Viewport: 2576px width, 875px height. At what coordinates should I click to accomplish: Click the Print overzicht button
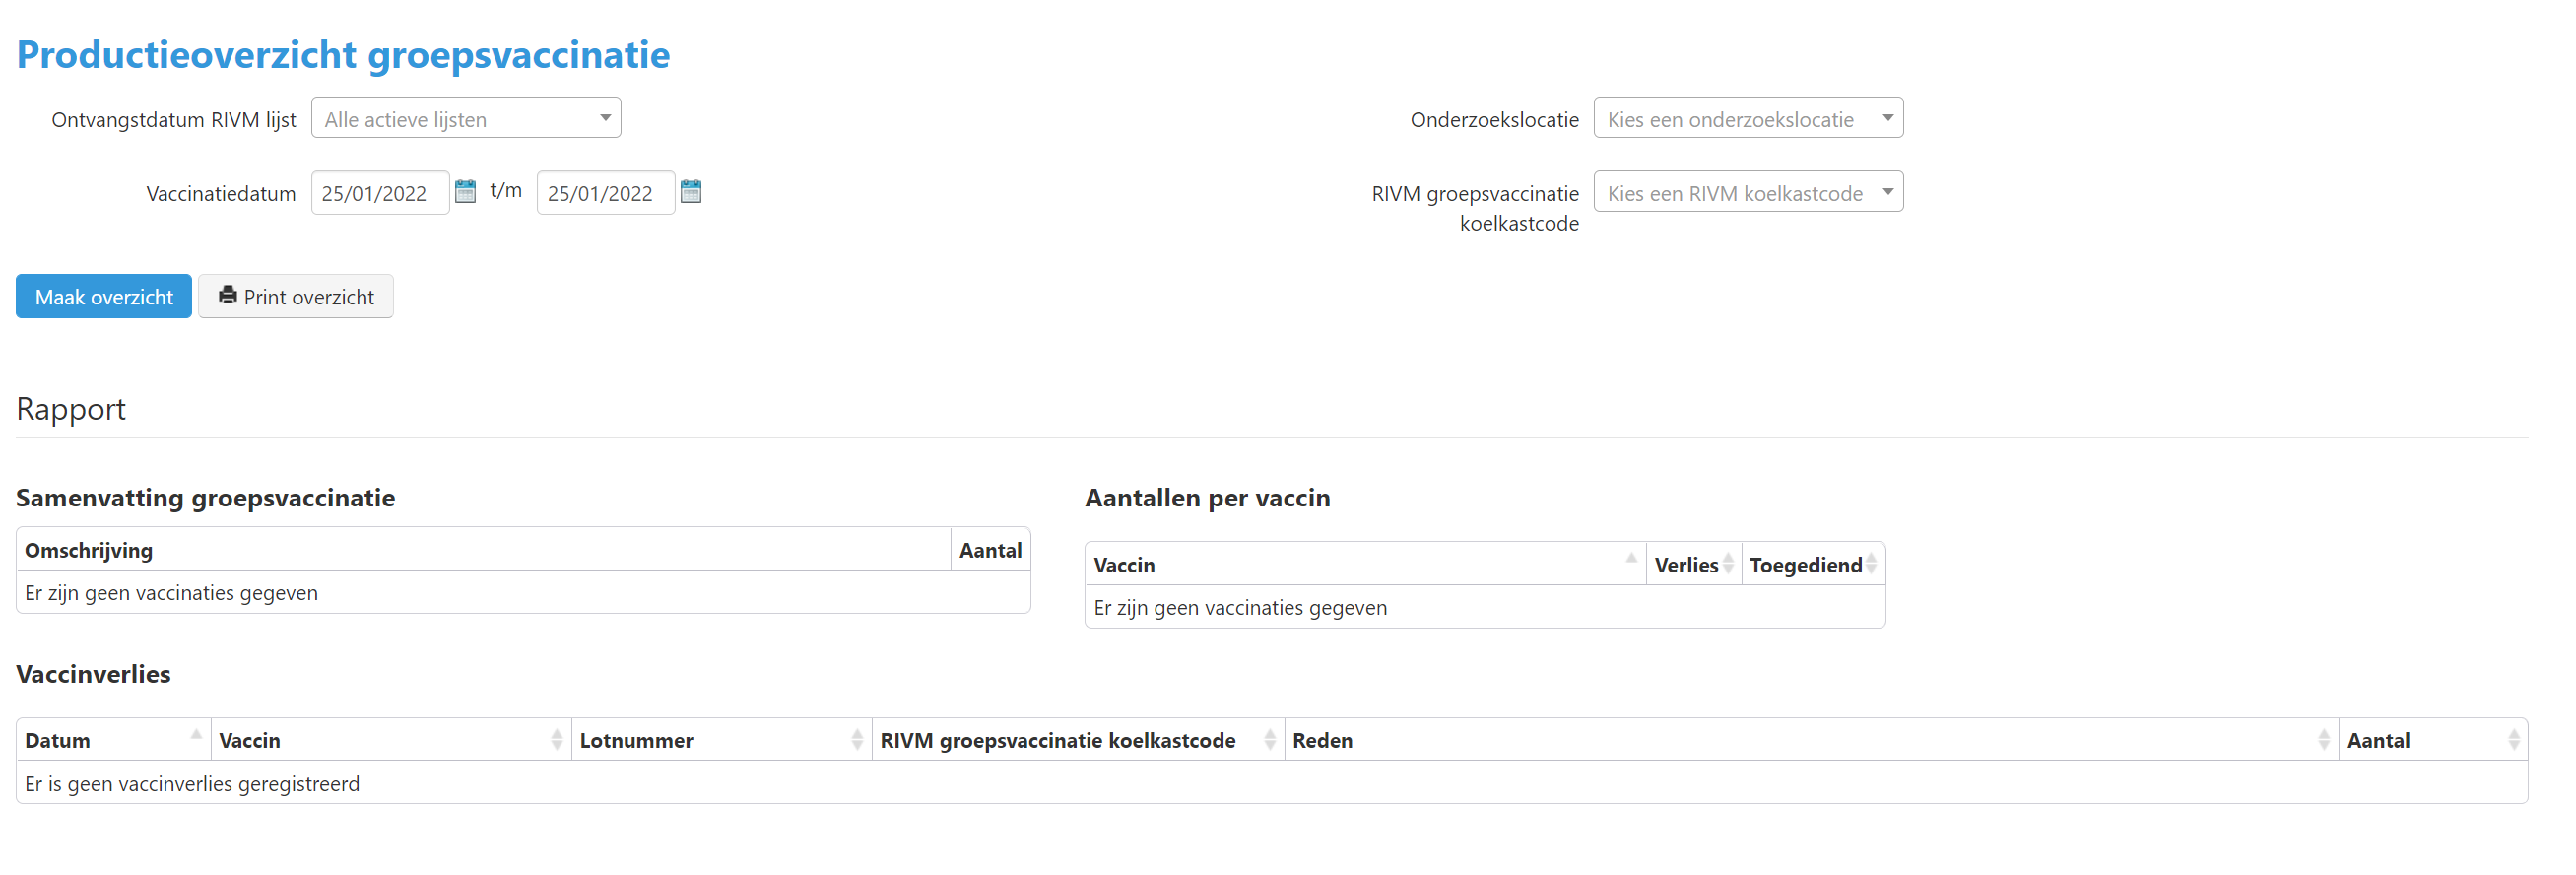click(295, 297)
